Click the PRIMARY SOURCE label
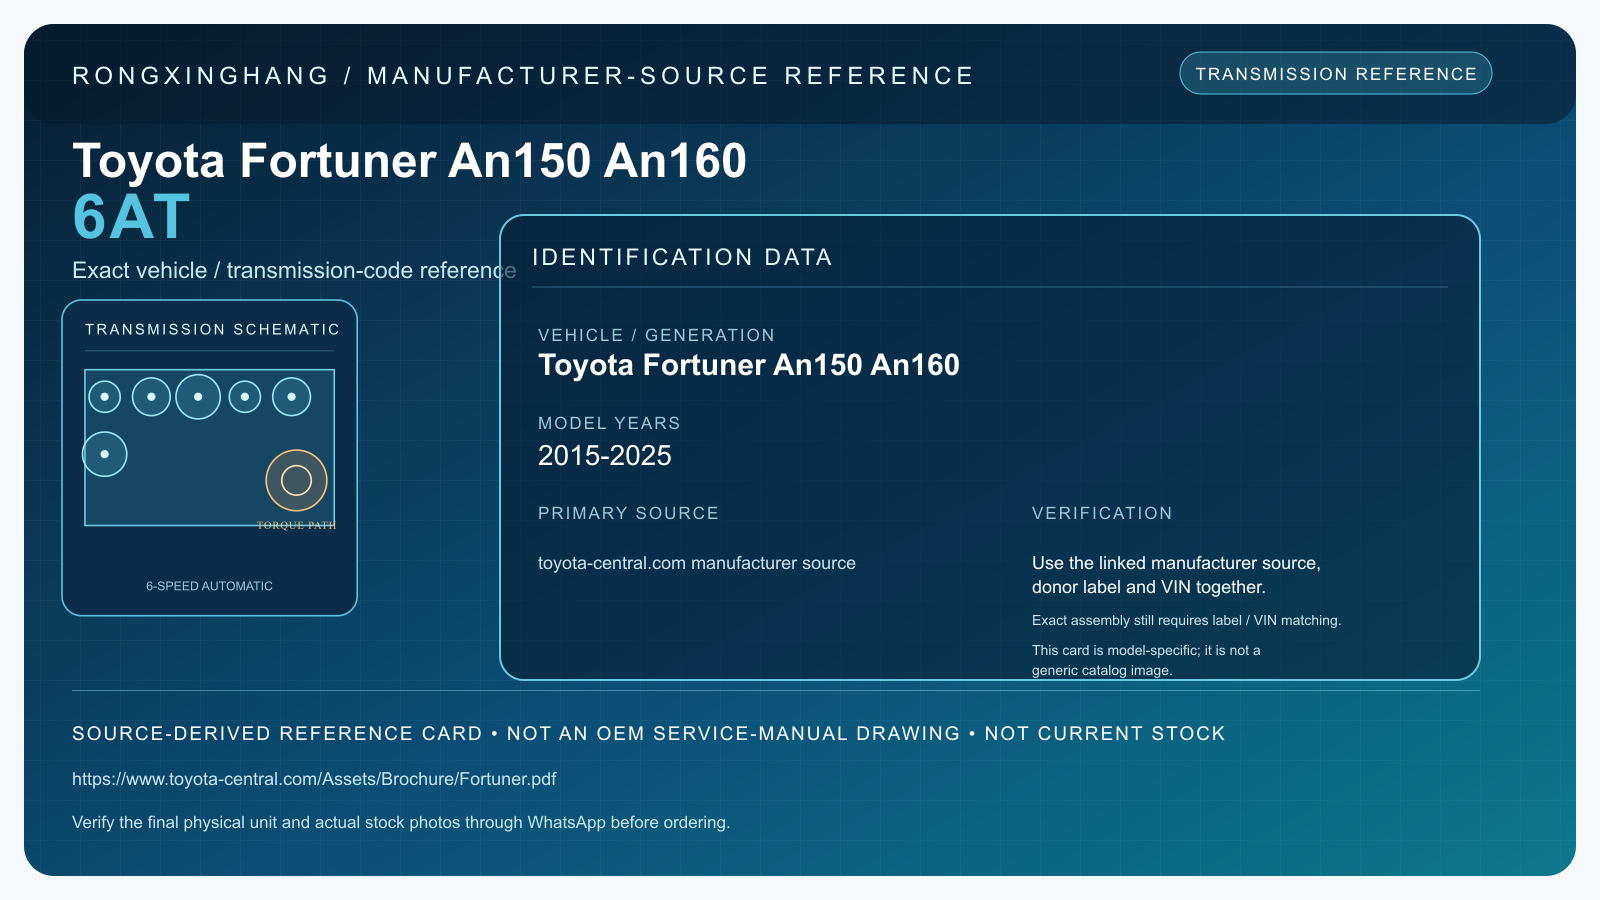1600x900 pixels. pyautogui.click(x=628, y=513)
